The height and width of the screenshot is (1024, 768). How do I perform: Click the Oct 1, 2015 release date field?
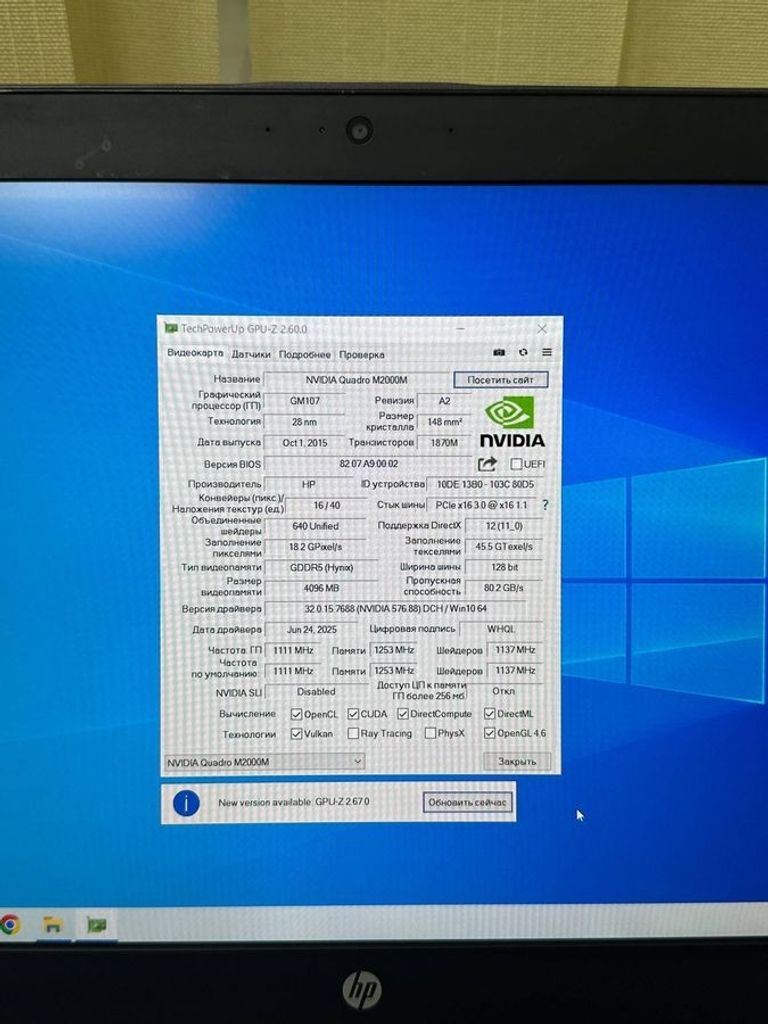(304, 443)
